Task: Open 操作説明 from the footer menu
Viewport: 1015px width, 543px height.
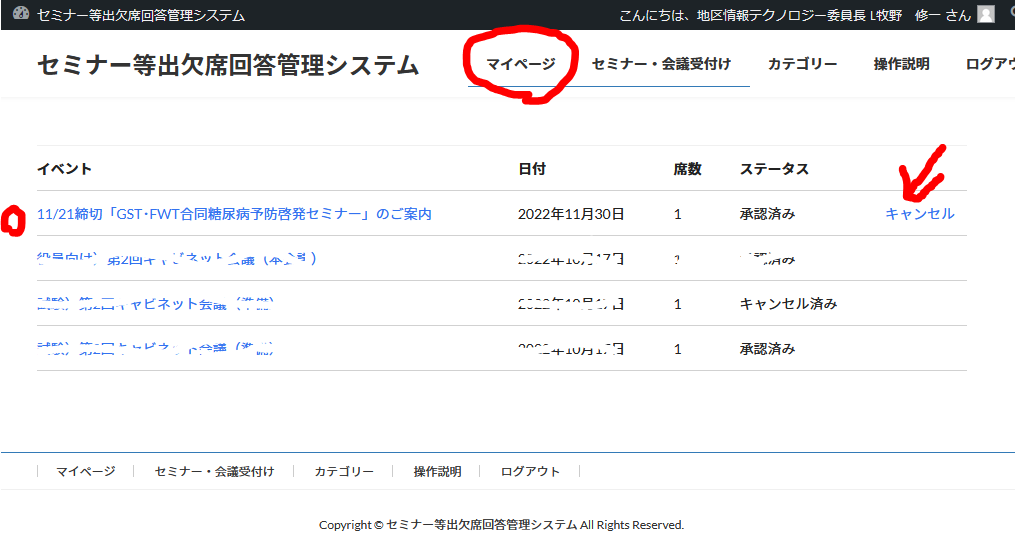Action: [x=437, y=472]
